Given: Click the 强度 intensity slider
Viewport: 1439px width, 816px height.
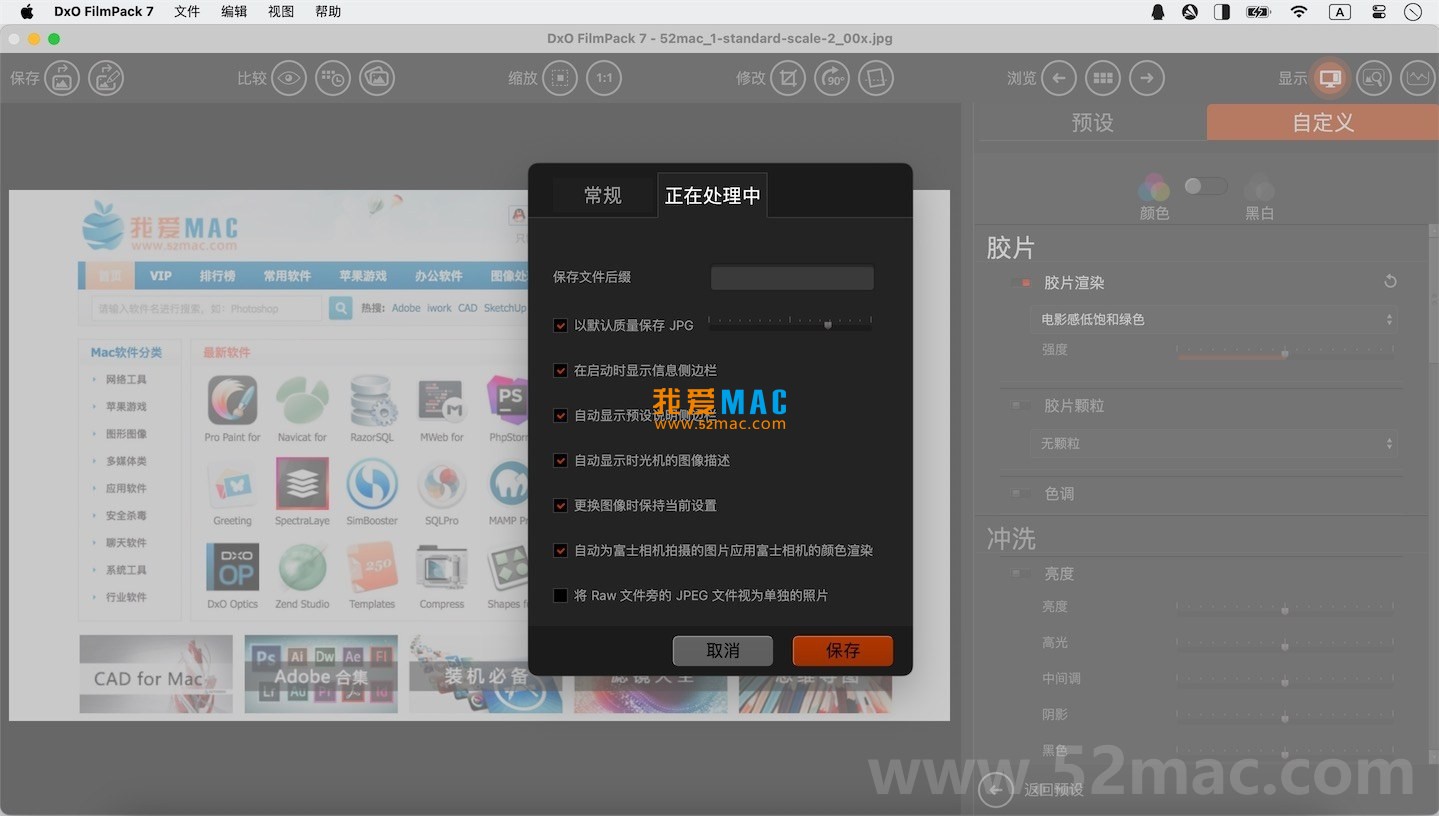Looking at the screenshot, I should tap(1285, 353).
